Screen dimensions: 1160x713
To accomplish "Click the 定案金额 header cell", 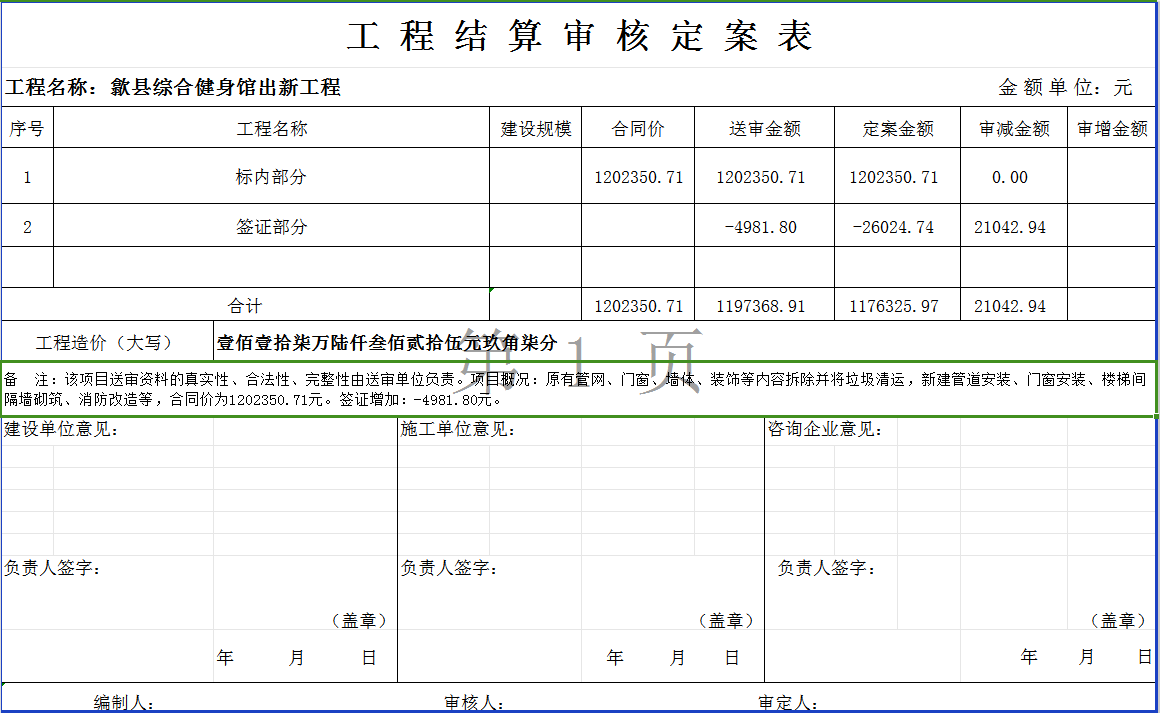I will point(897,129).
